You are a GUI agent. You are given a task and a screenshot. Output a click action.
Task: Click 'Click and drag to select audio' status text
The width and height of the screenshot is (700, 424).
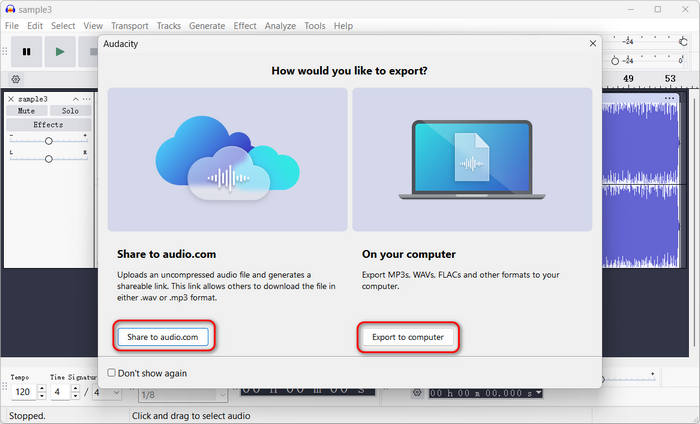coord(191,416)
